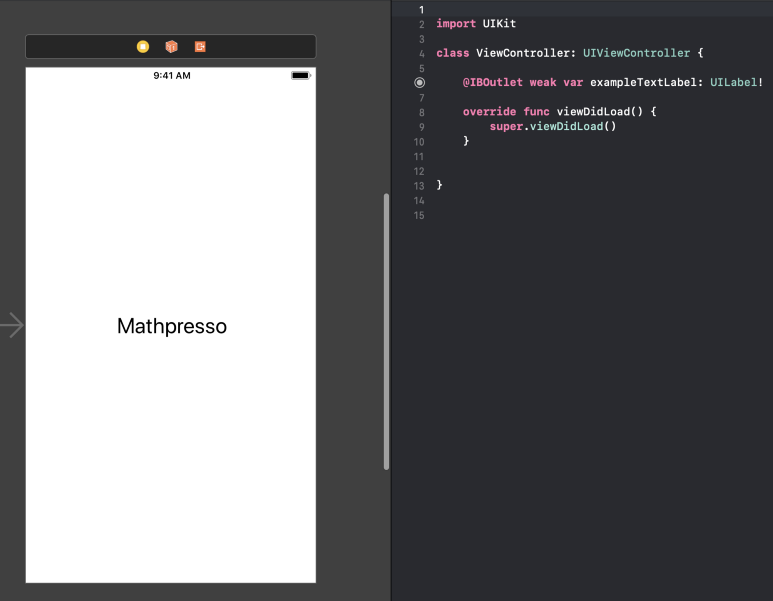Viewport: 773px width, 601px height.
Task: Place cursor on super.viewDidLoad() call
Action: [x=553, y=127]
